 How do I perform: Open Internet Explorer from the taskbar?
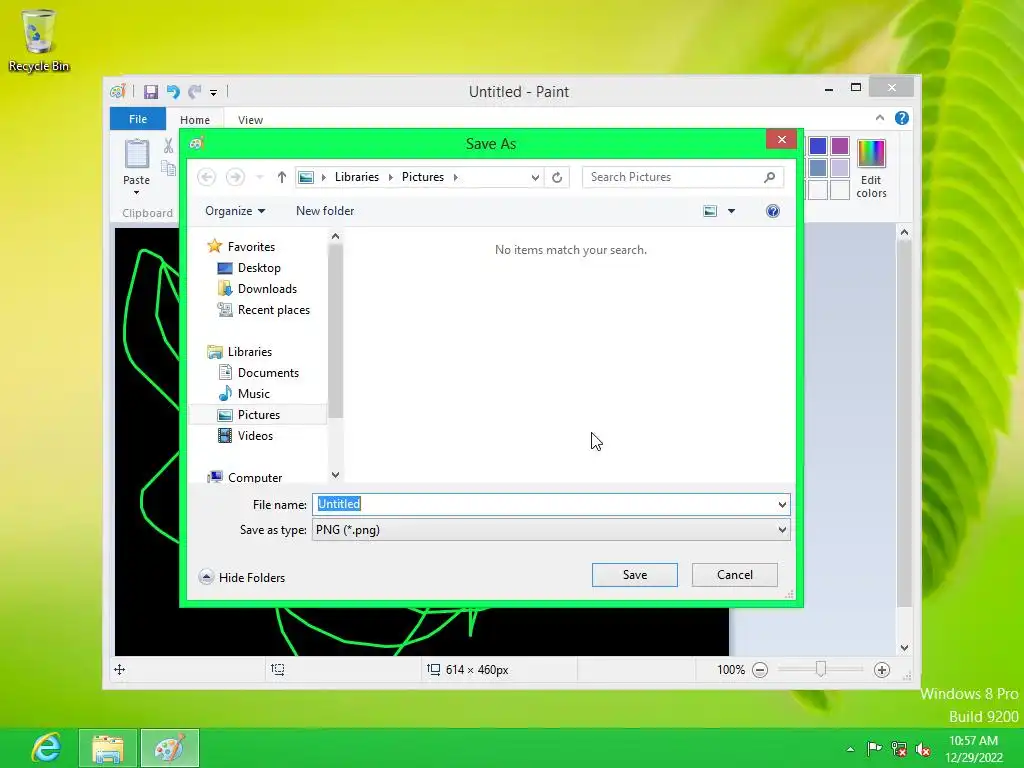pyautogui.click(x=46, y=748)
